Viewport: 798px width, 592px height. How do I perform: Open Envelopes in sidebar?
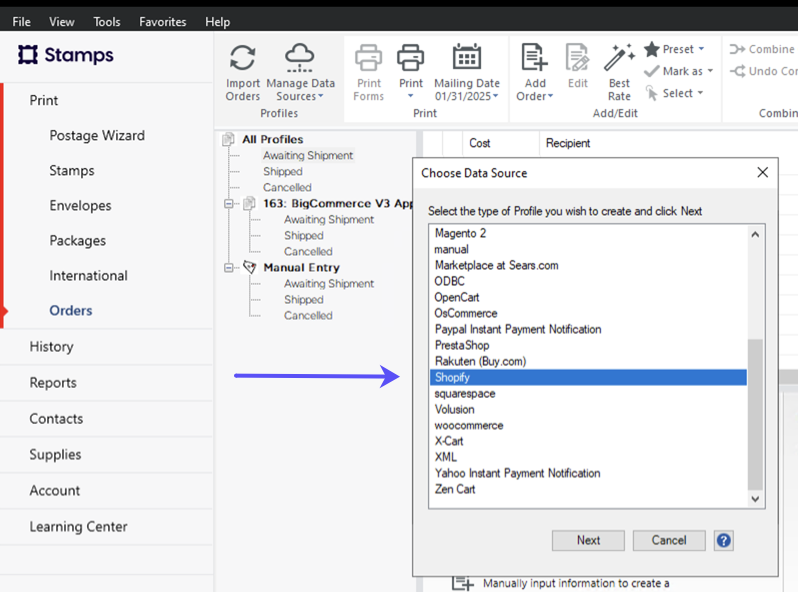tap(80, 206)
